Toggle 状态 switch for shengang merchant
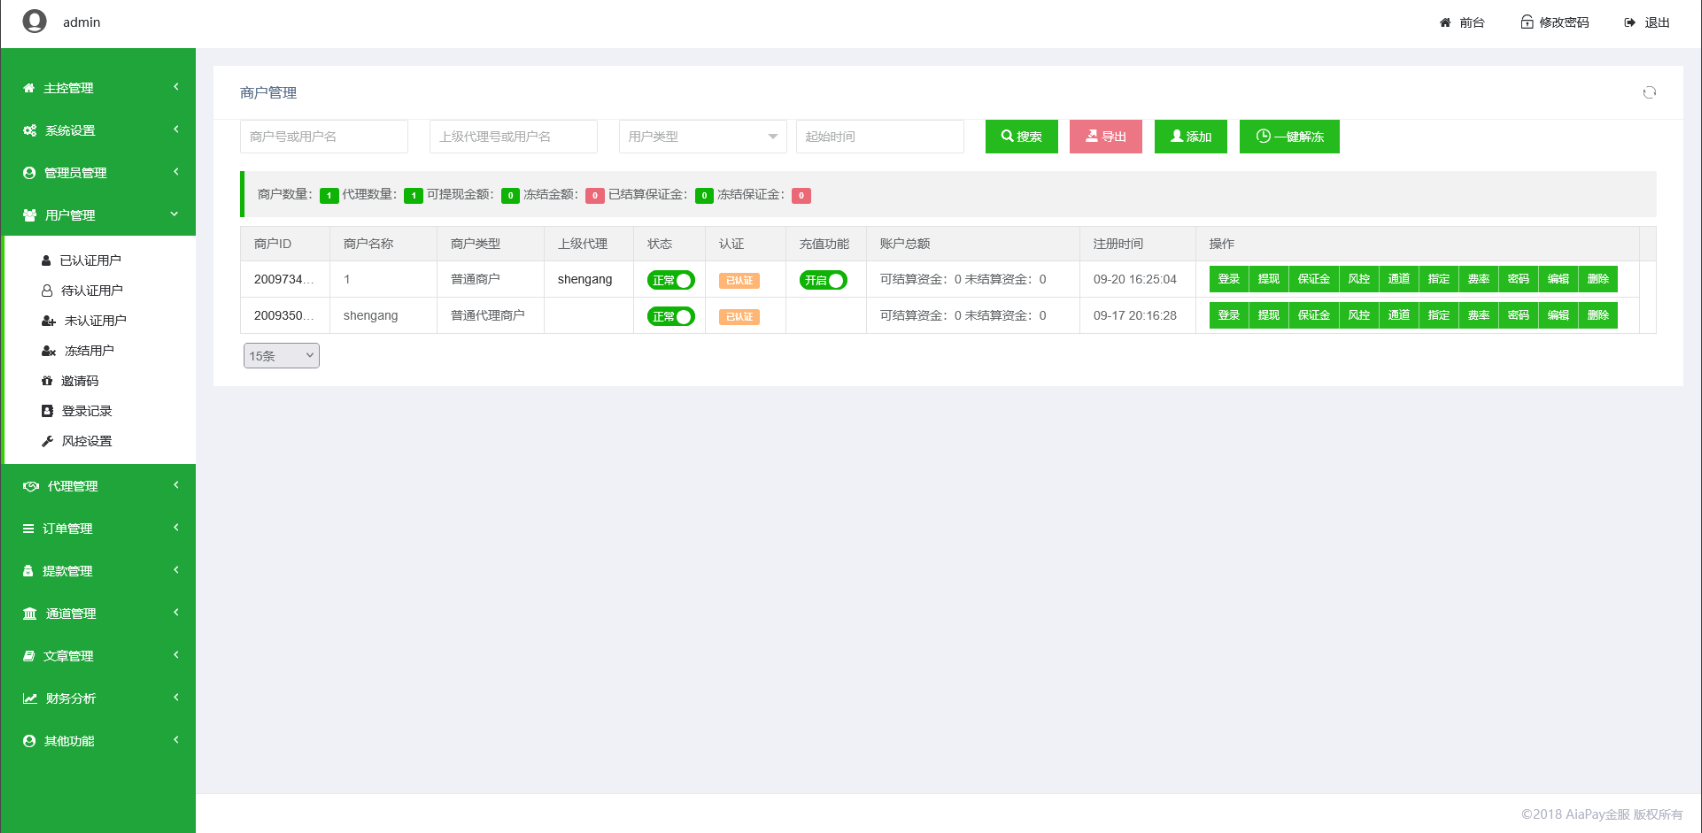The image size is (1702, 833). click(x=670, y=316)
